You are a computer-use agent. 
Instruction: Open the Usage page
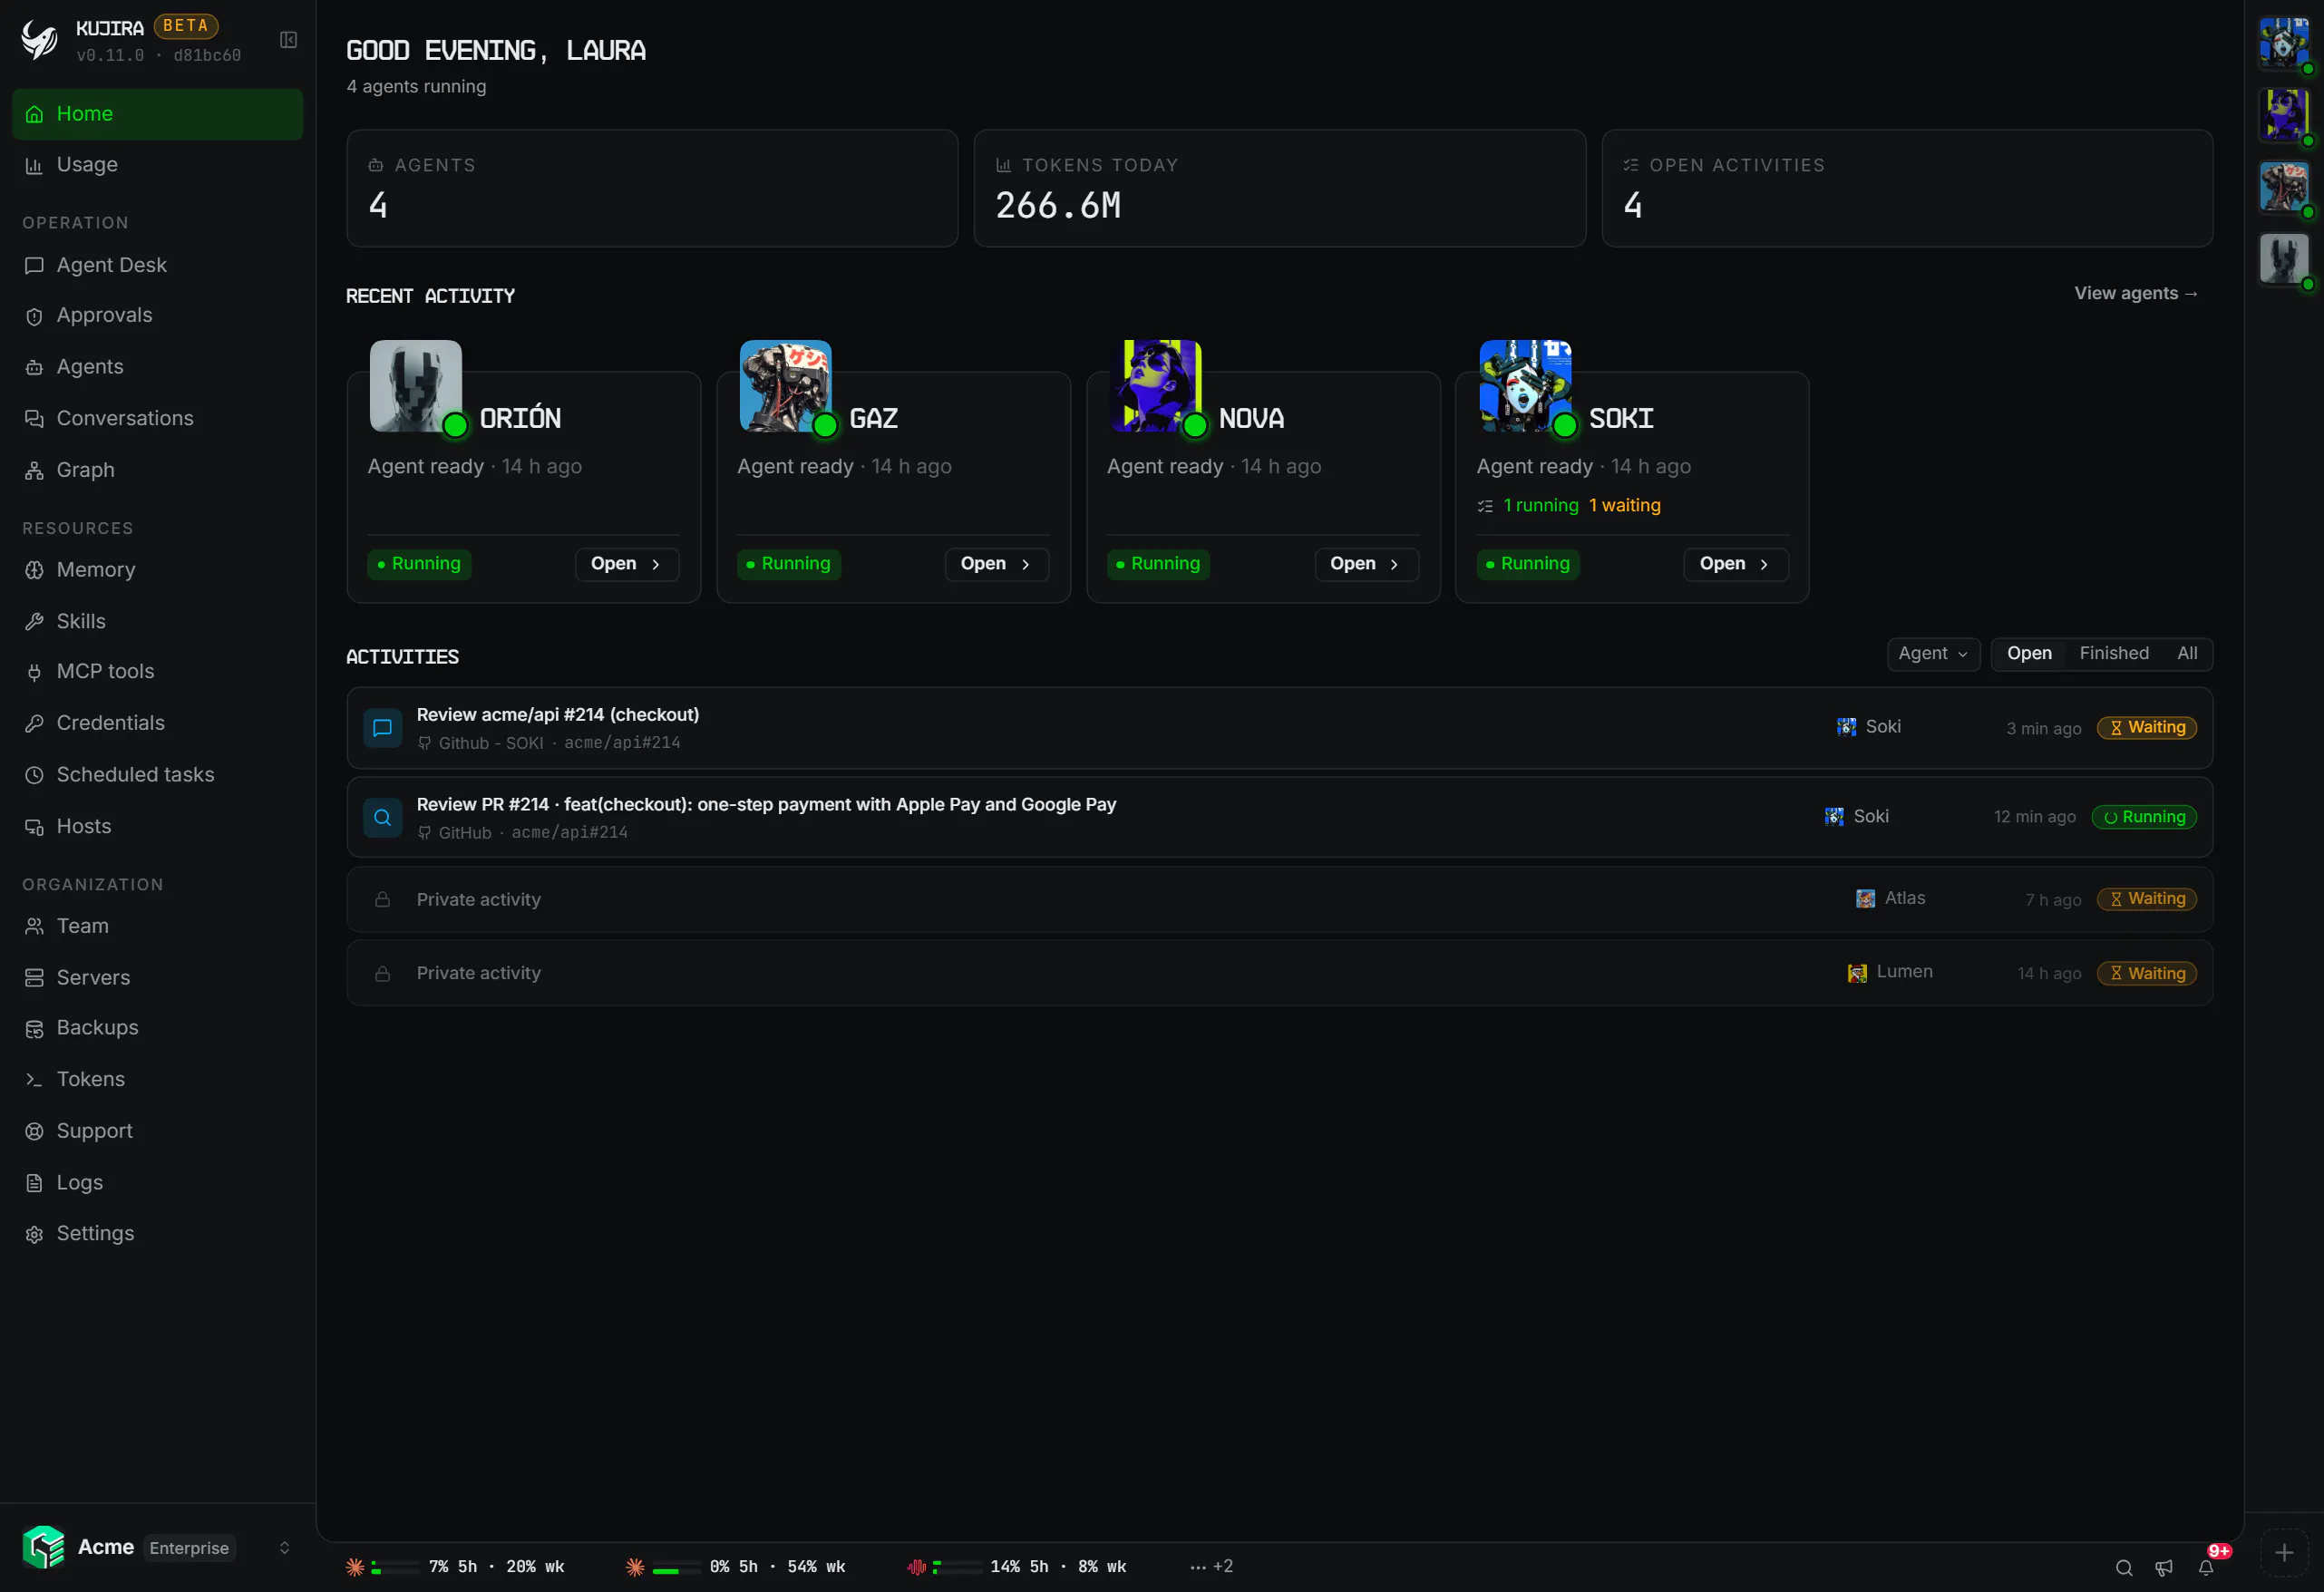click(x=157, y=165)
